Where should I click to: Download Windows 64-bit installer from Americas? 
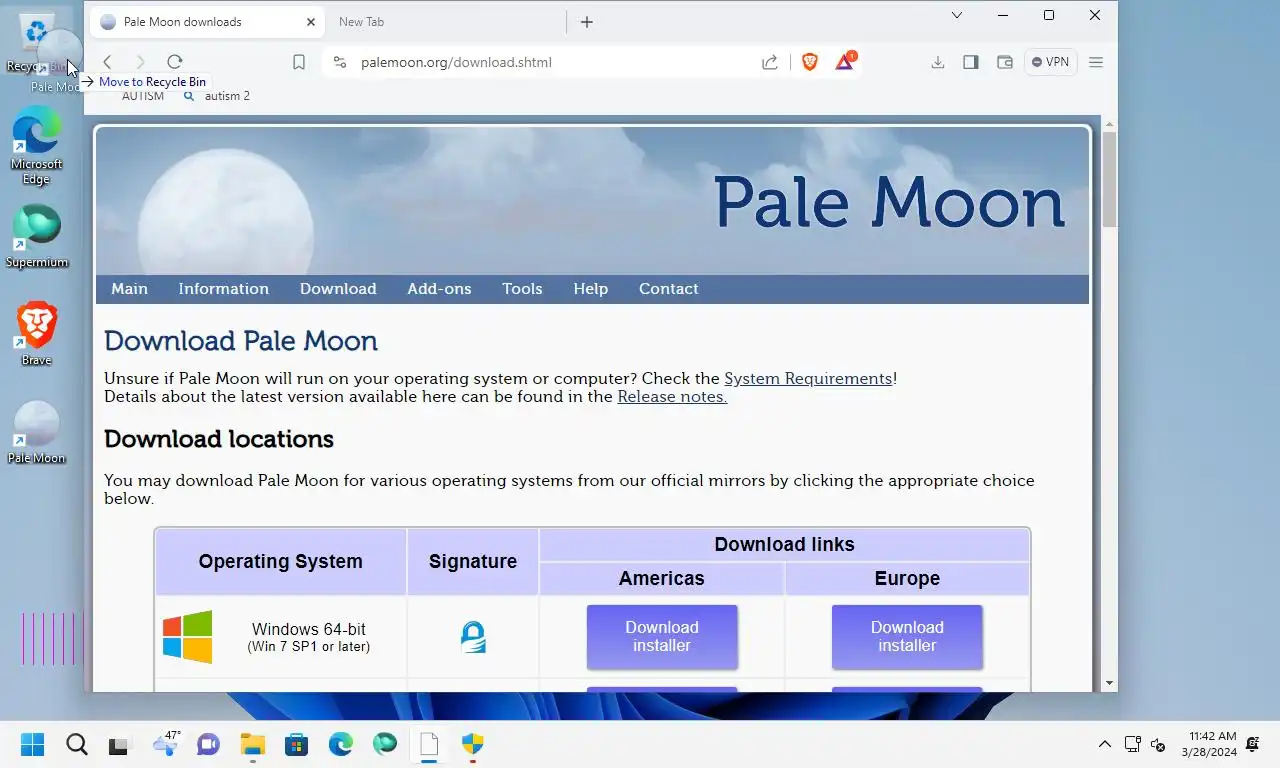(662, 637)
